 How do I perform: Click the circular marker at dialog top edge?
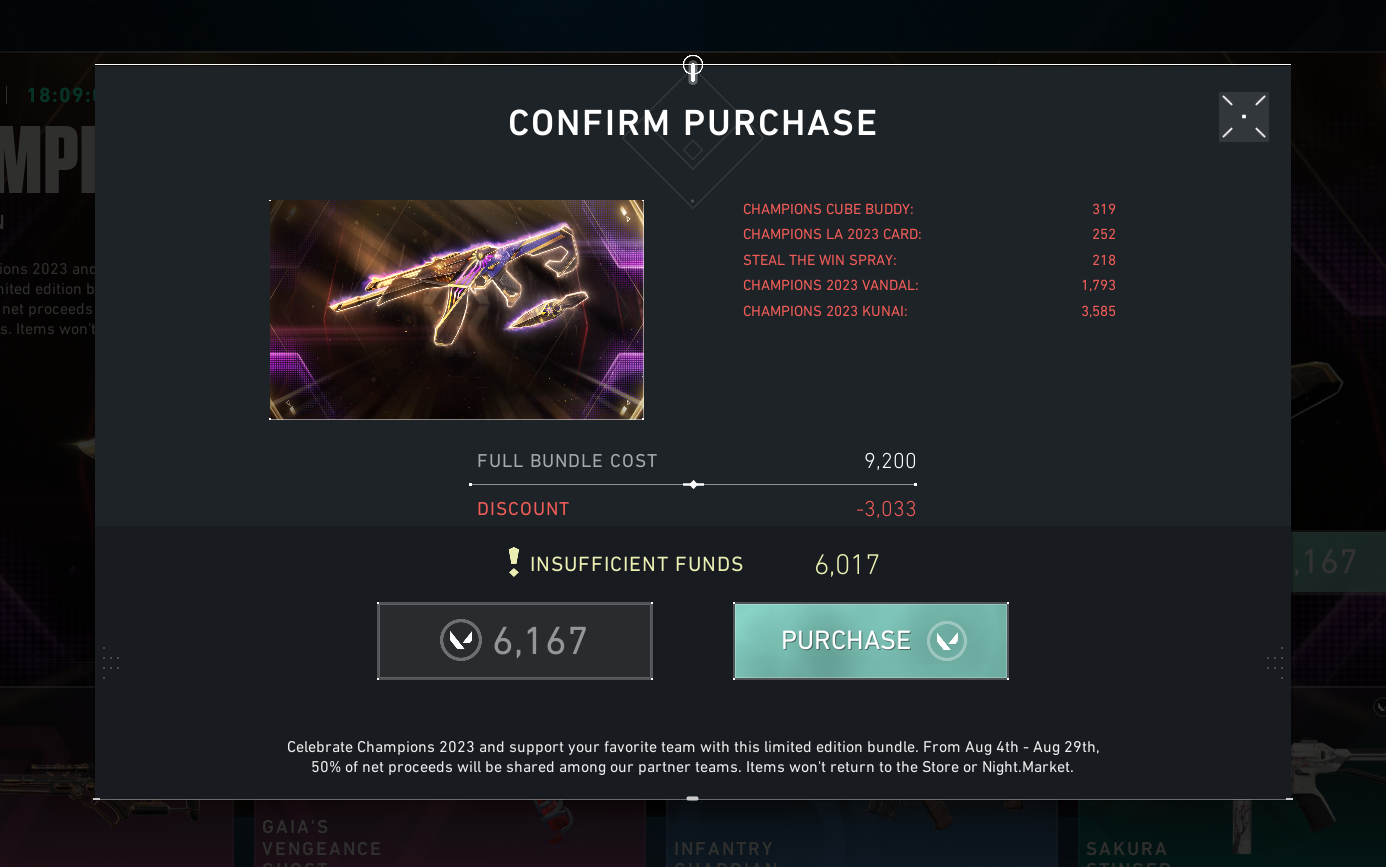692,67
